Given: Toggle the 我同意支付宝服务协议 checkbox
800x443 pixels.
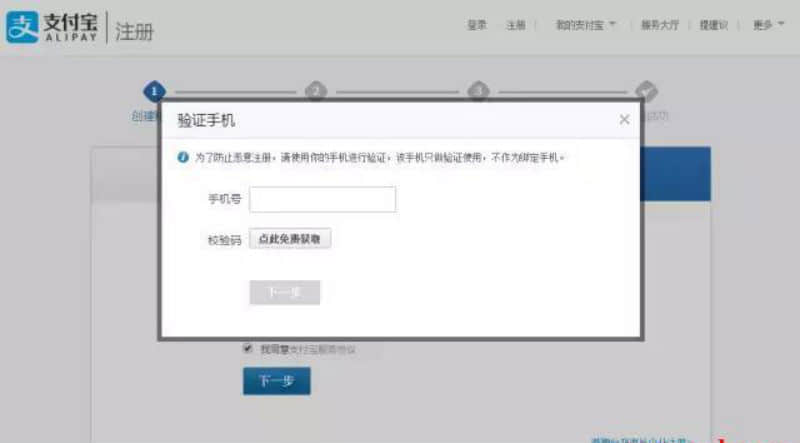Looking at the screenshot, I should click(248, 349).
